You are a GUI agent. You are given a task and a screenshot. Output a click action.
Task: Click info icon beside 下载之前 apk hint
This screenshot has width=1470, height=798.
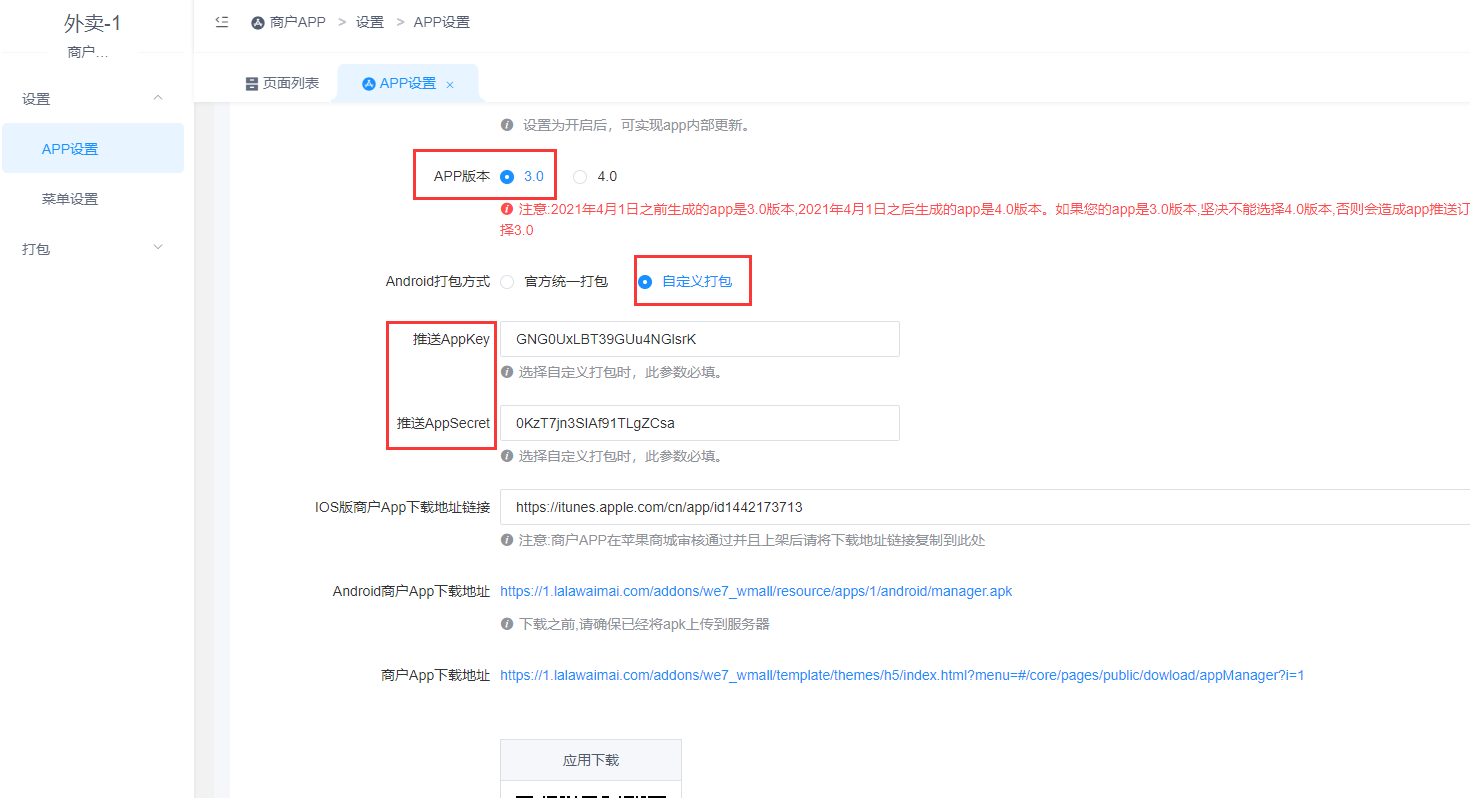click(507, 624)
